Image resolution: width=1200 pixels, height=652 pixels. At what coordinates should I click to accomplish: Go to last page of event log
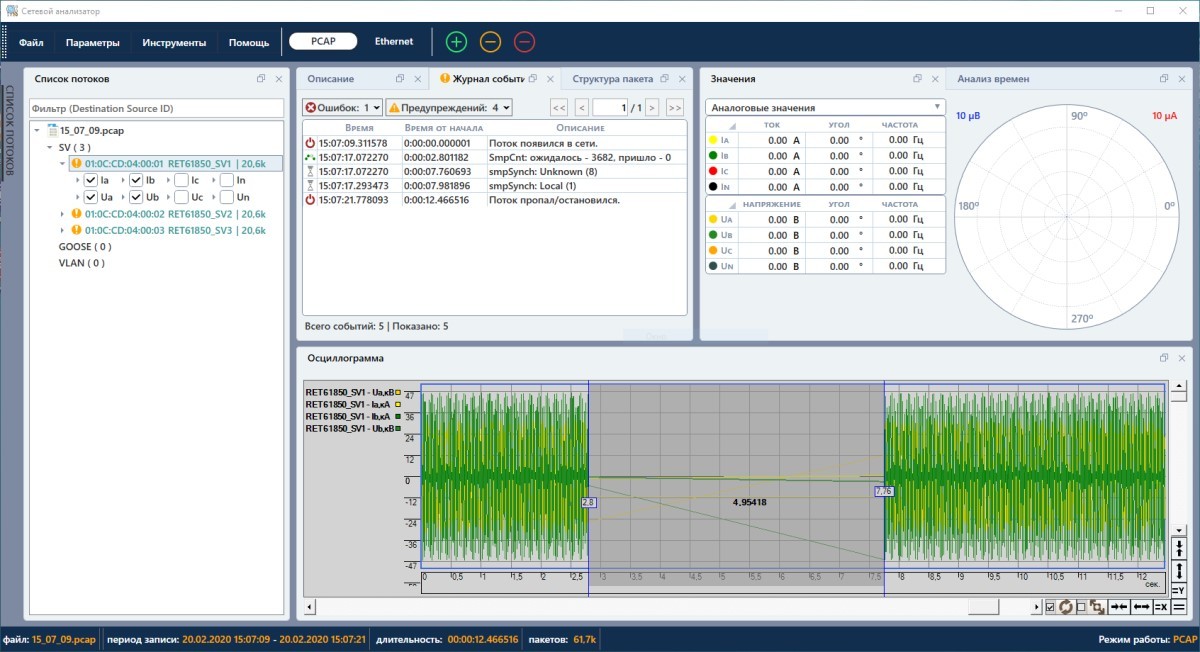click(674, 107)
